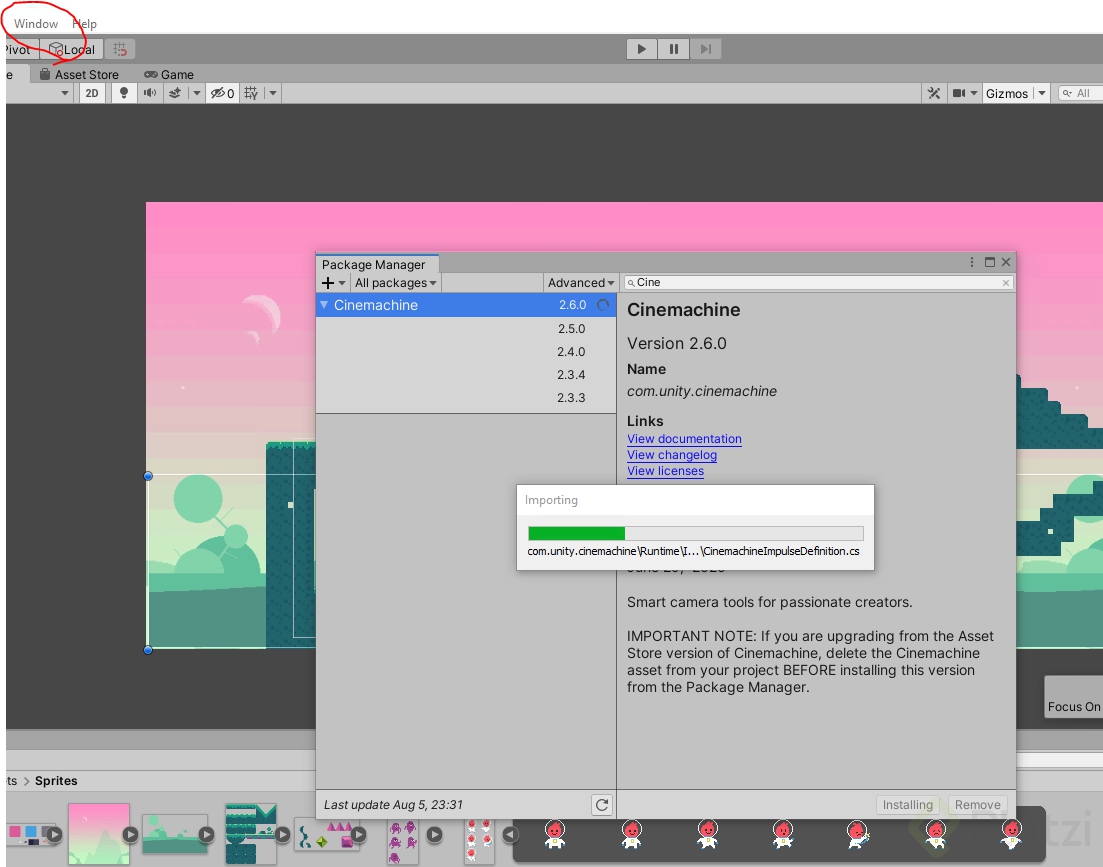This screenshot has width=1103, height=867.
Task: Open grid settings dropdown arrow
Action: pyautogui.click(x=273, y=93)
